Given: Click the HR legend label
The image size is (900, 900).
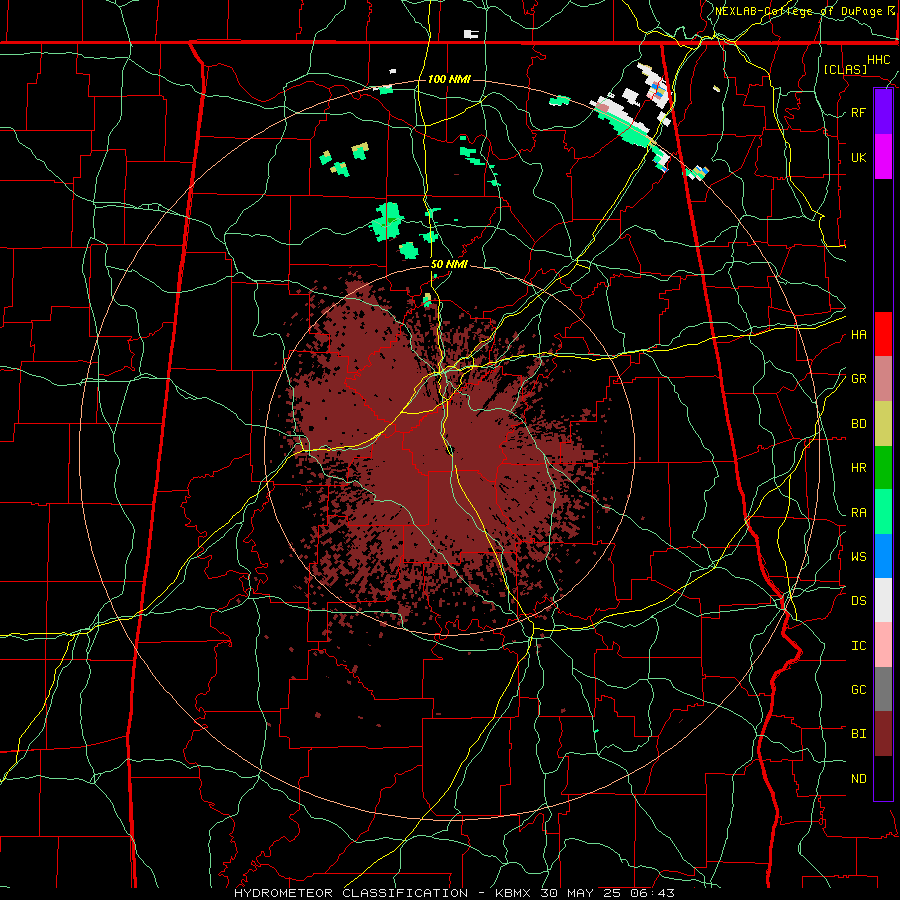Looking at the screenshot, I should 858,468.
